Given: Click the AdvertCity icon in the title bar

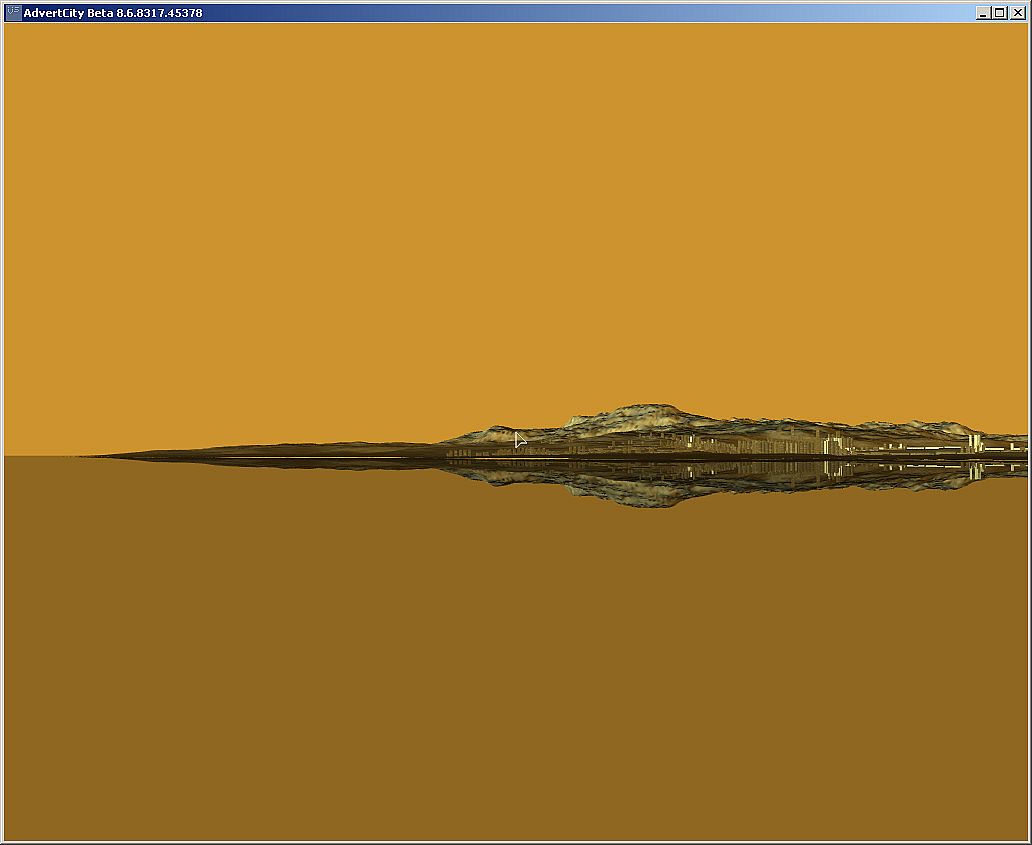Looking at the screenshot, I should (x=13, y=13).
